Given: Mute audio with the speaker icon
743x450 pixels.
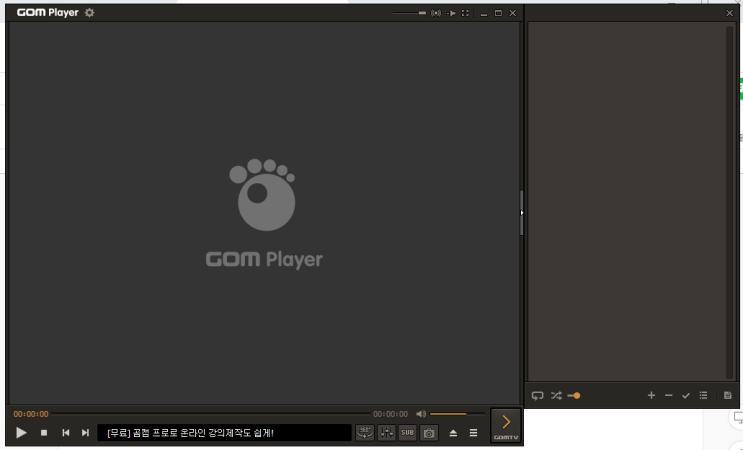Looking at the screenshot, I should click(x=421, y=414).
